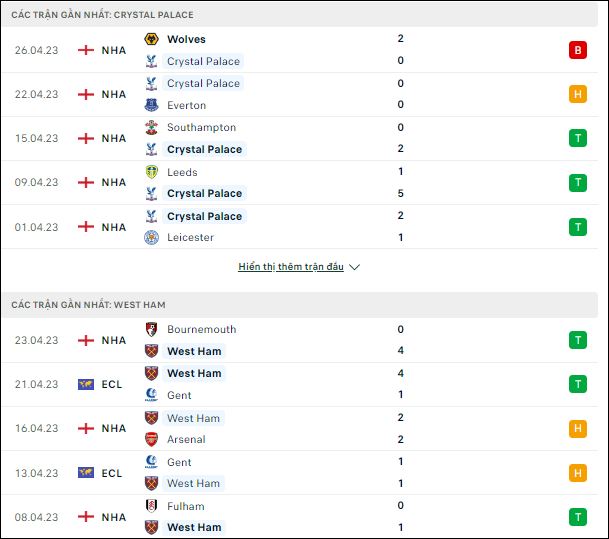Open the Crystal Palace link in Leeds match

point(204,193)
